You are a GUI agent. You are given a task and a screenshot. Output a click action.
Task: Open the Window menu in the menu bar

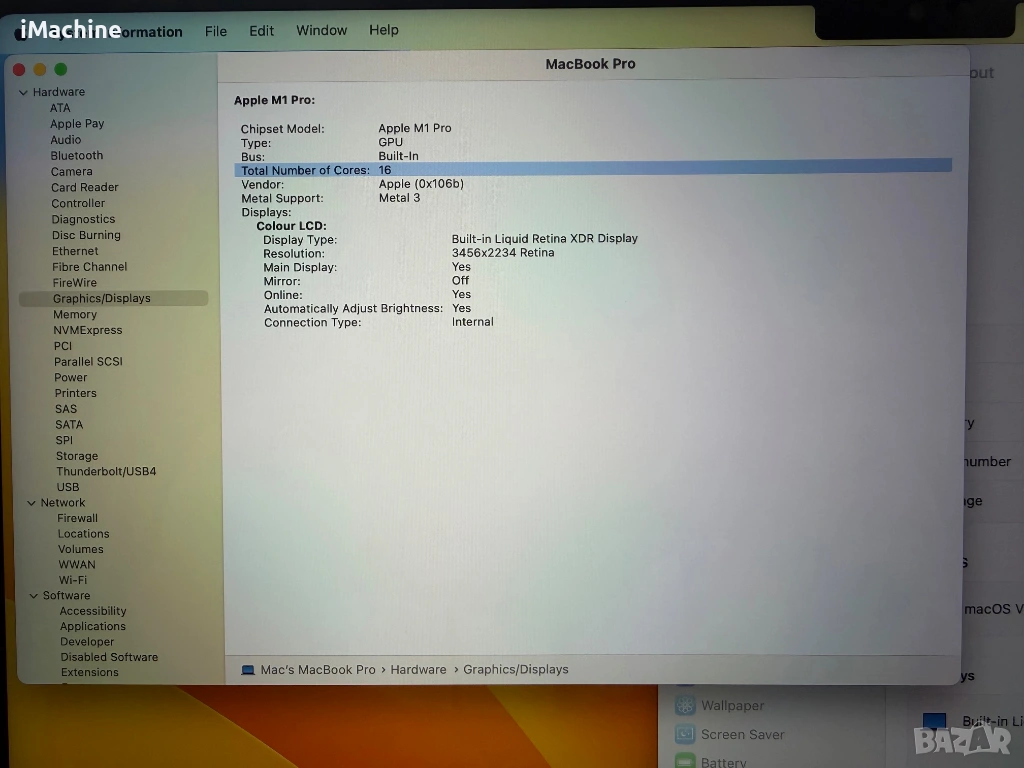pos(321,30)
